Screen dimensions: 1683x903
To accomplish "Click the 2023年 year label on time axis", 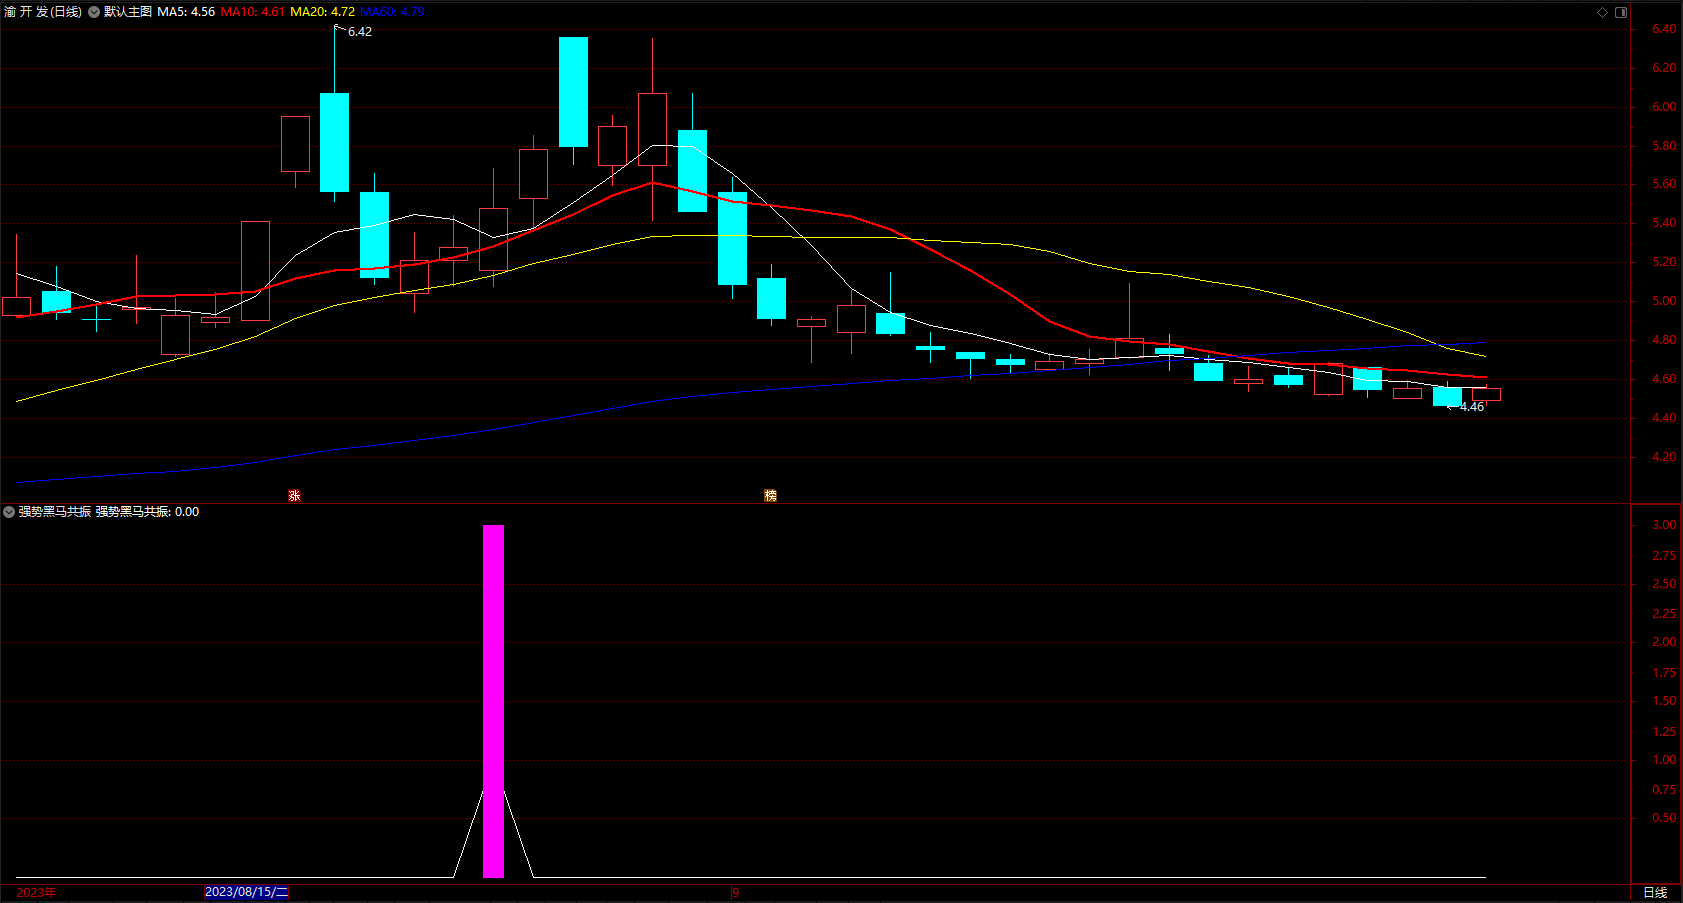I will click(x=36, y=892).
